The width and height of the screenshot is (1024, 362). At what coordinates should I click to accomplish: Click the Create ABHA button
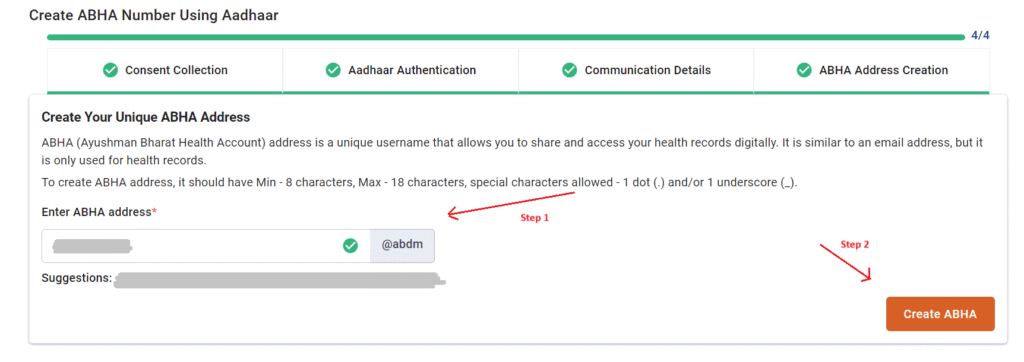coord(940,314)
